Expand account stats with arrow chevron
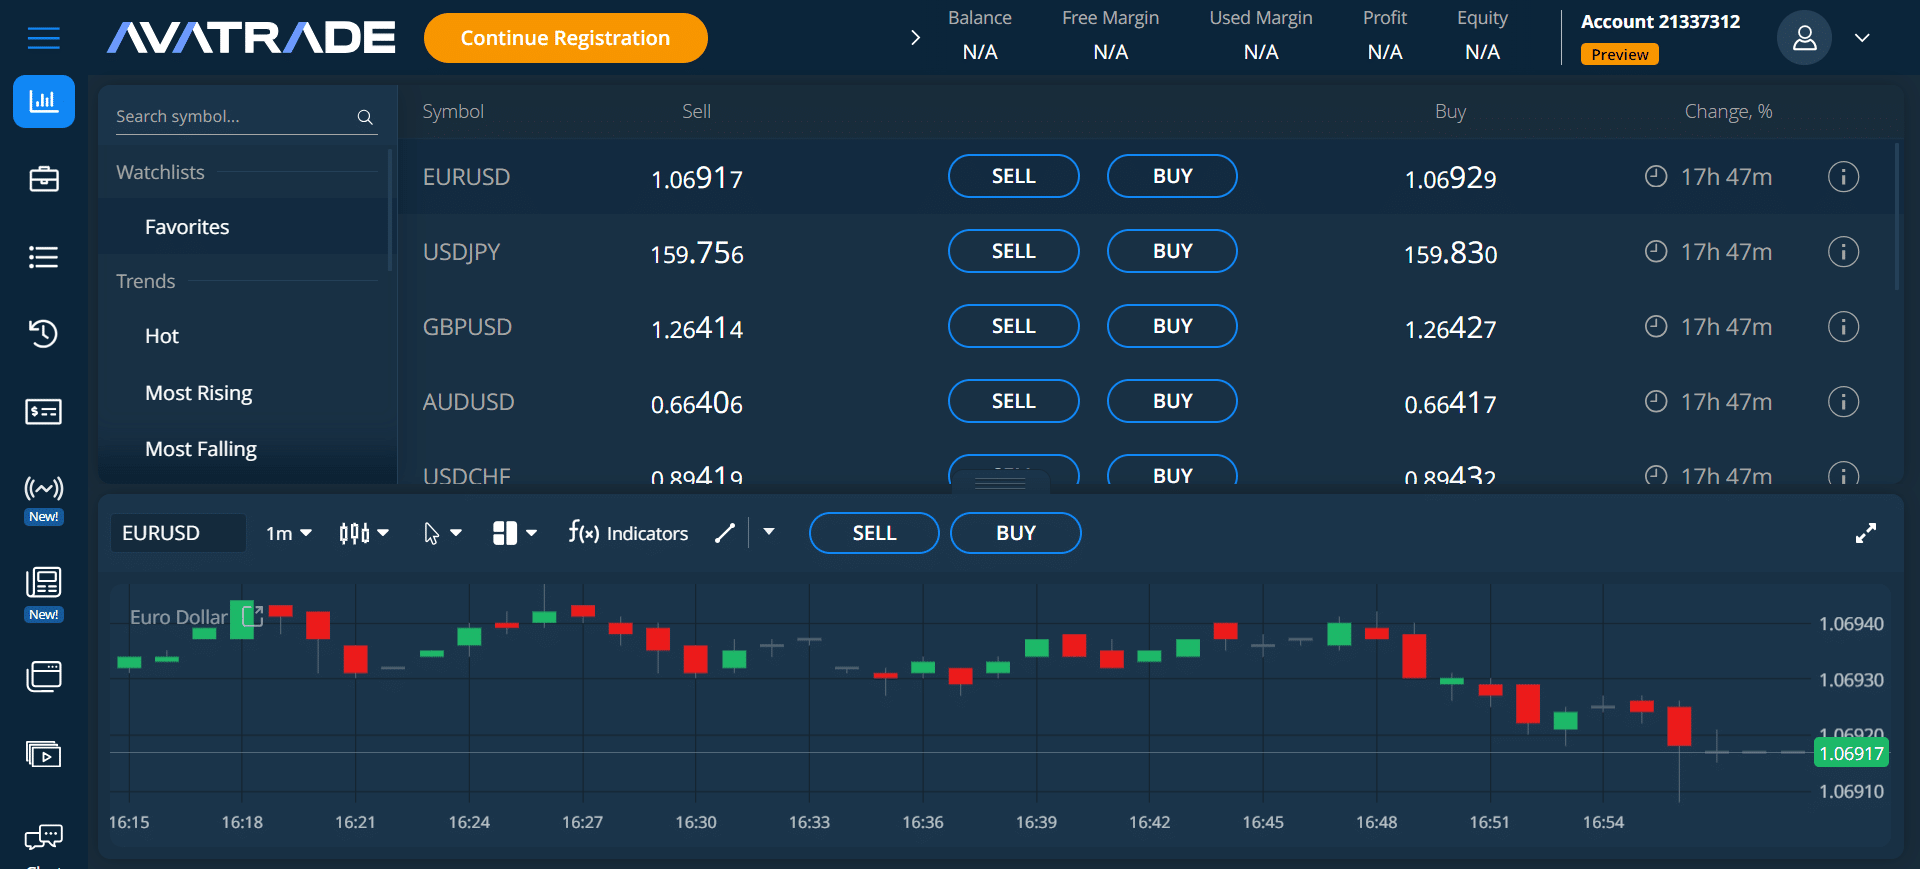1920x869 pixels. coord(915,38)
